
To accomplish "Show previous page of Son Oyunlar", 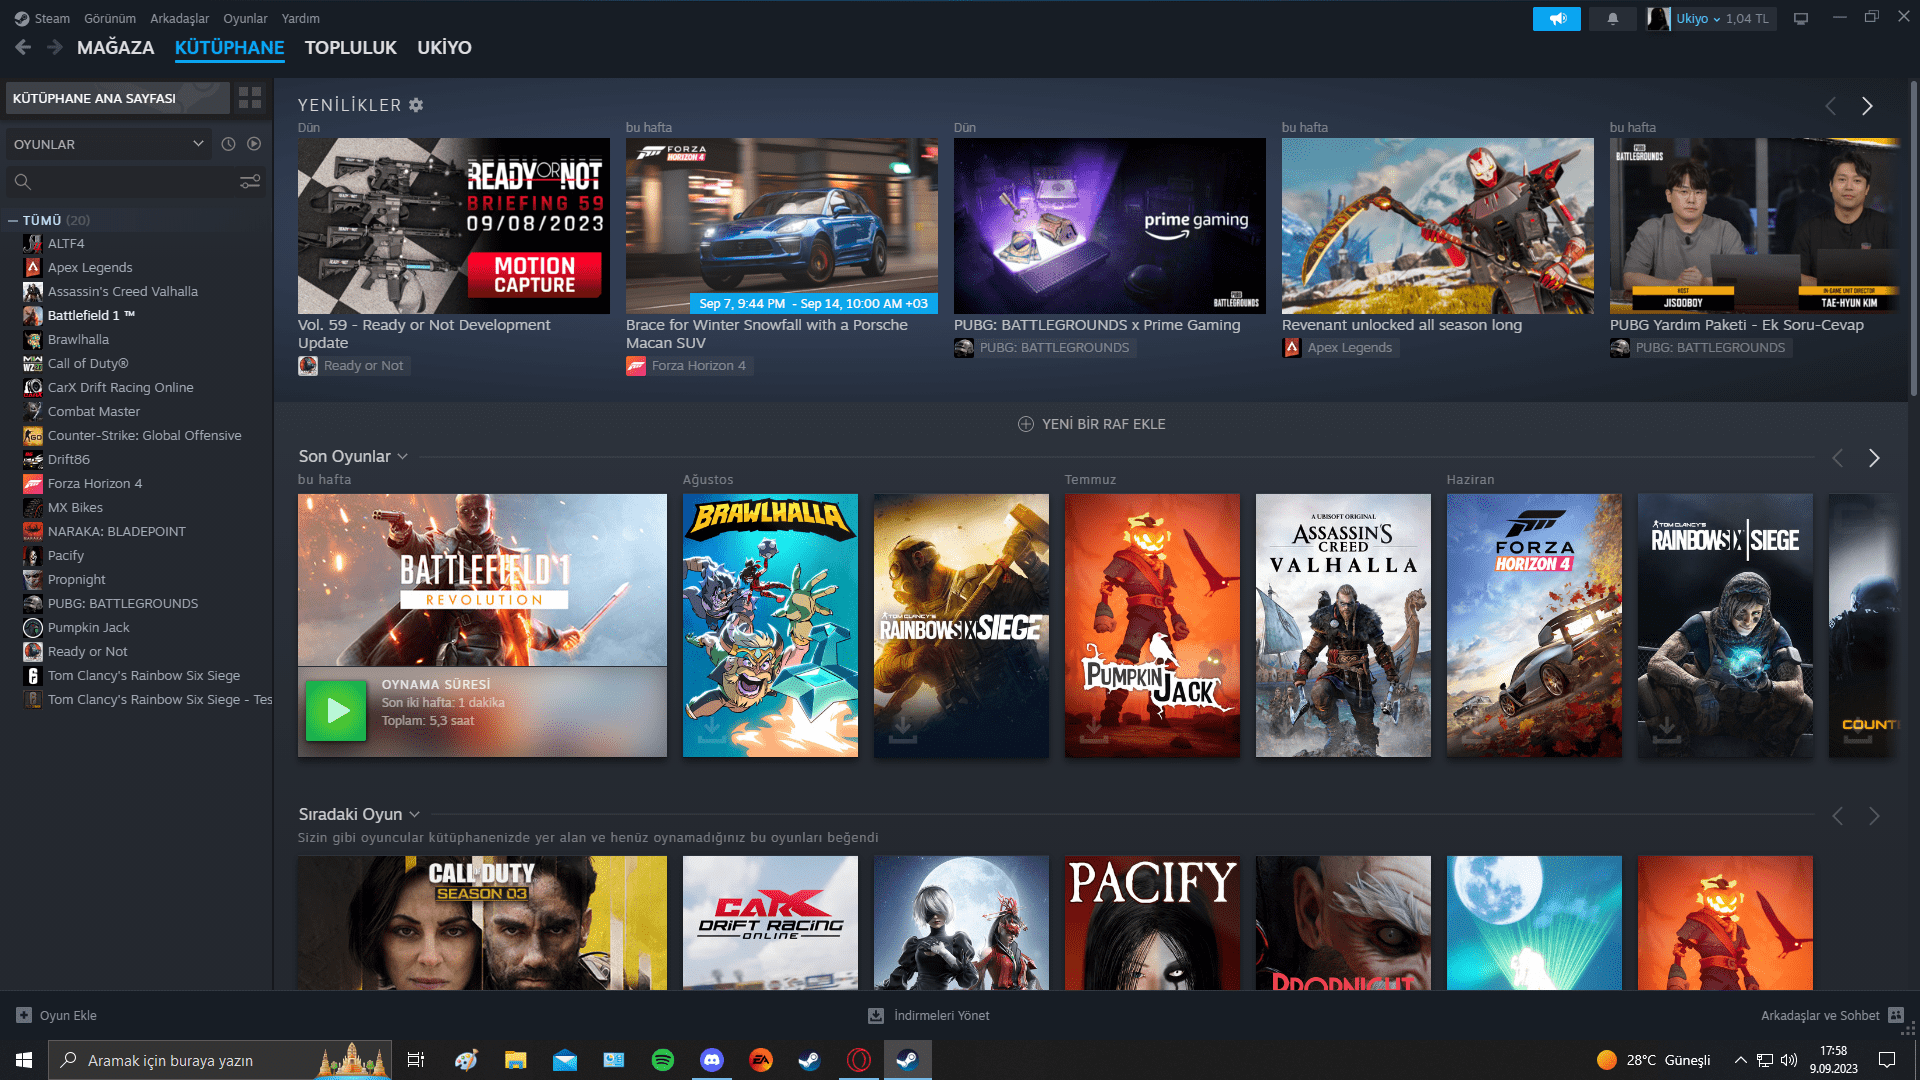I will [x=1837, y=458].
